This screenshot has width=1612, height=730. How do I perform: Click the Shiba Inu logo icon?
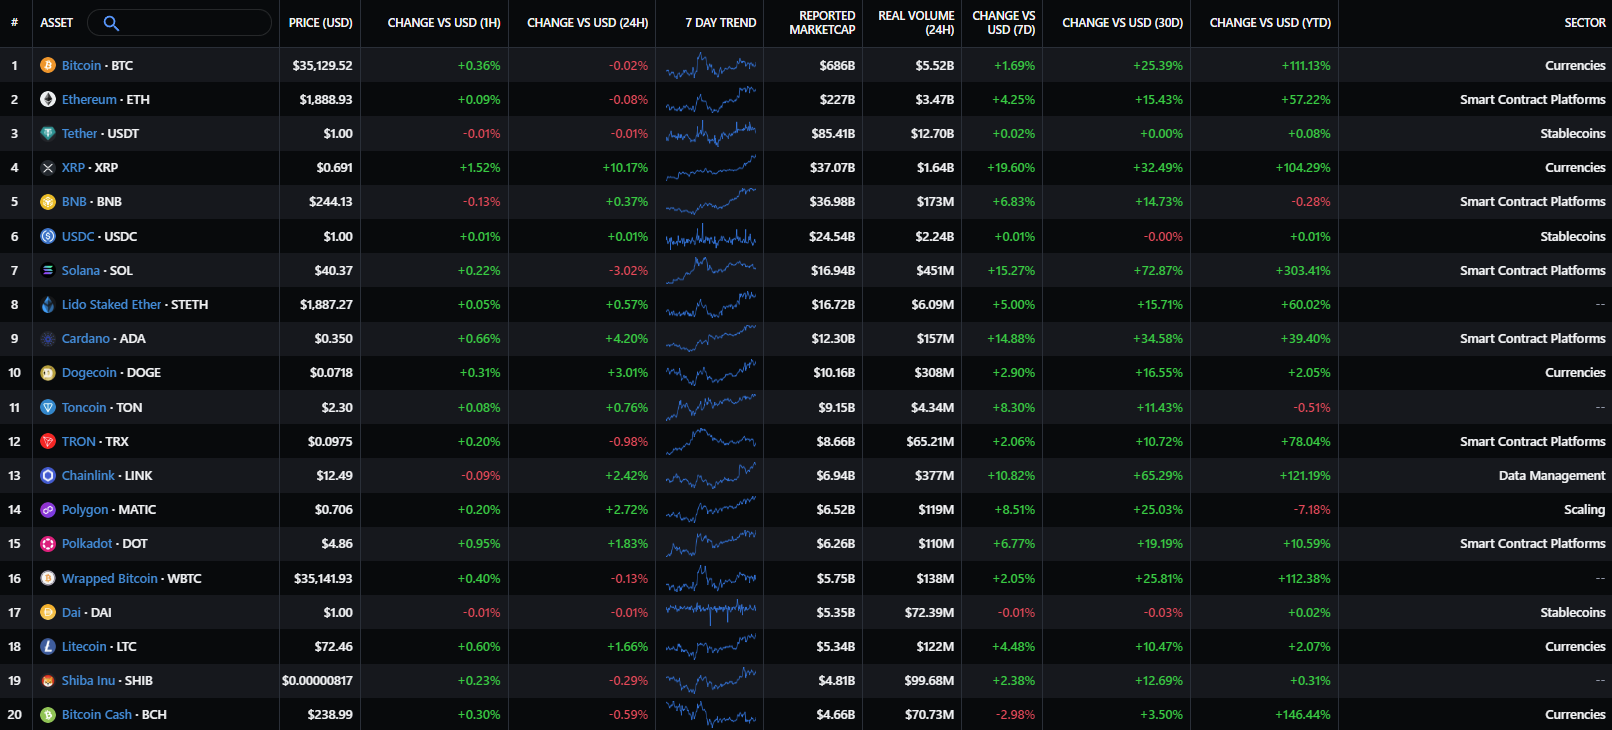(47, 681)
